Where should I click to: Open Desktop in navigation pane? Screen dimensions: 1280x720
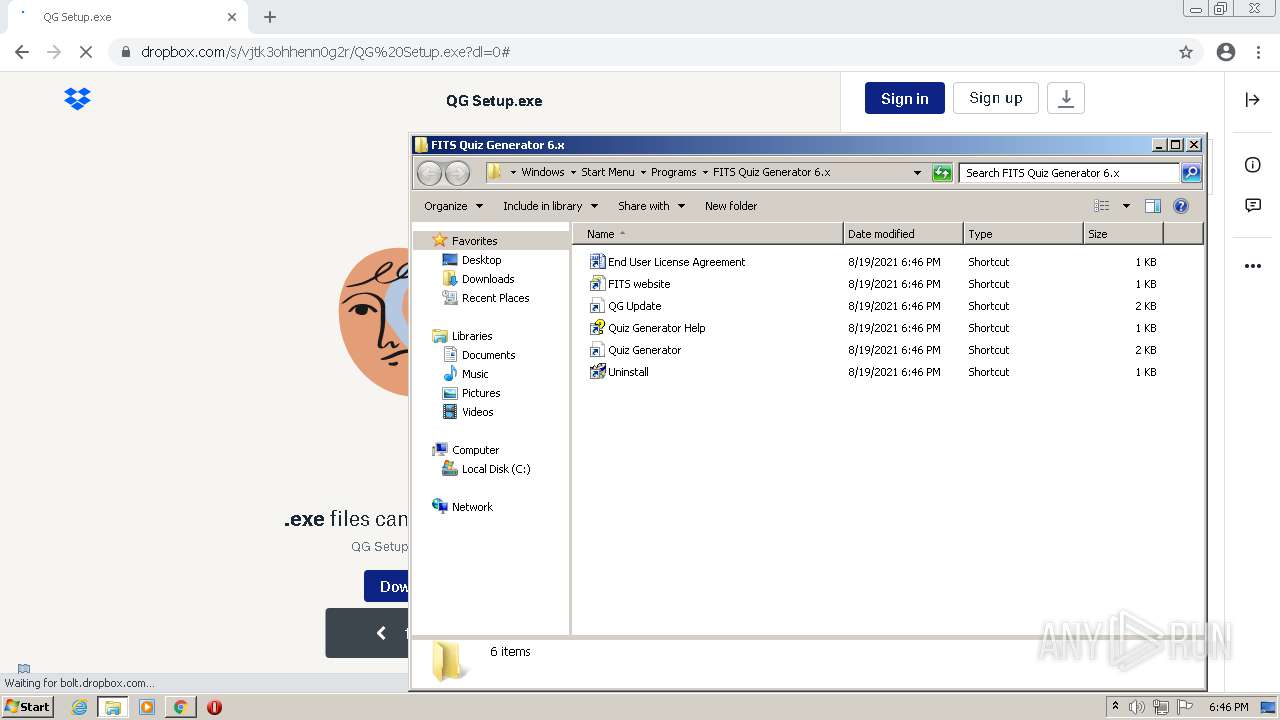click(481, 260)
